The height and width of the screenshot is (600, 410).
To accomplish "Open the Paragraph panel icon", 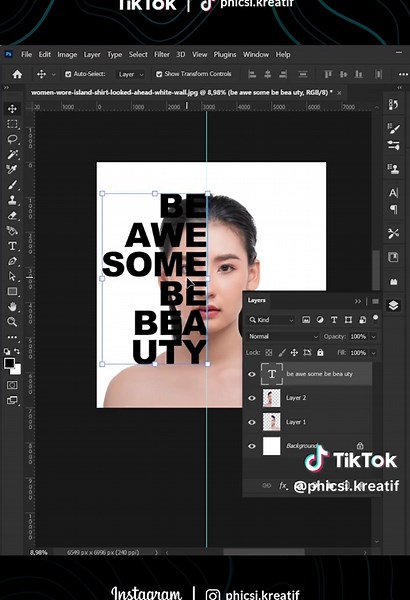I will click(393, 209).
